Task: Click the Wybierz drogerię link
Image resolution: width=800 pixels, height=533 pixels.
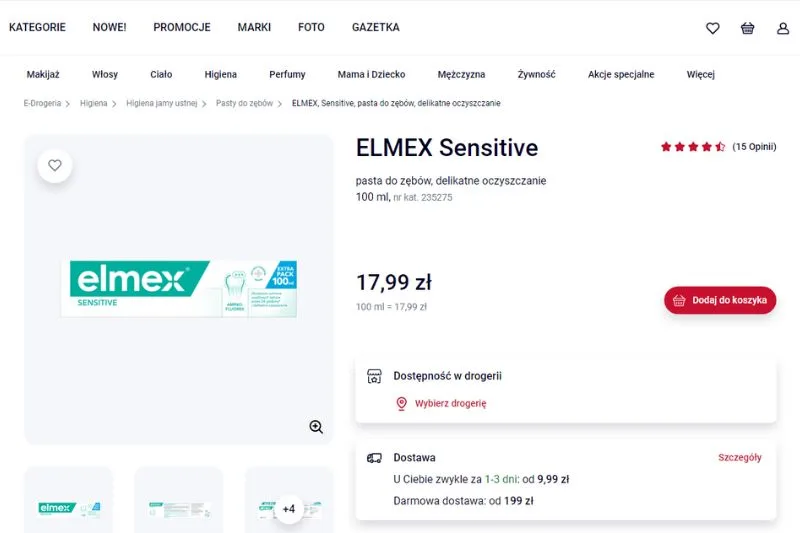Action: point(450,404)
